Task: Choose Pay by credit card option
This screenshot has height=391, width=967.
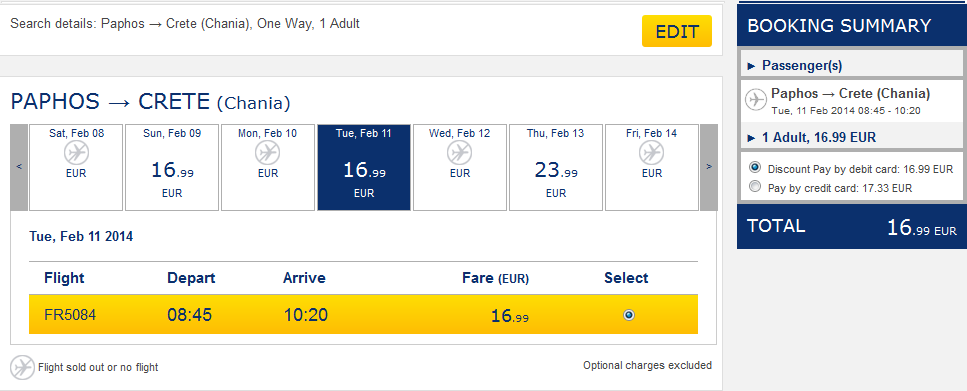Action: pyautogui.click(x=754, y=187)
